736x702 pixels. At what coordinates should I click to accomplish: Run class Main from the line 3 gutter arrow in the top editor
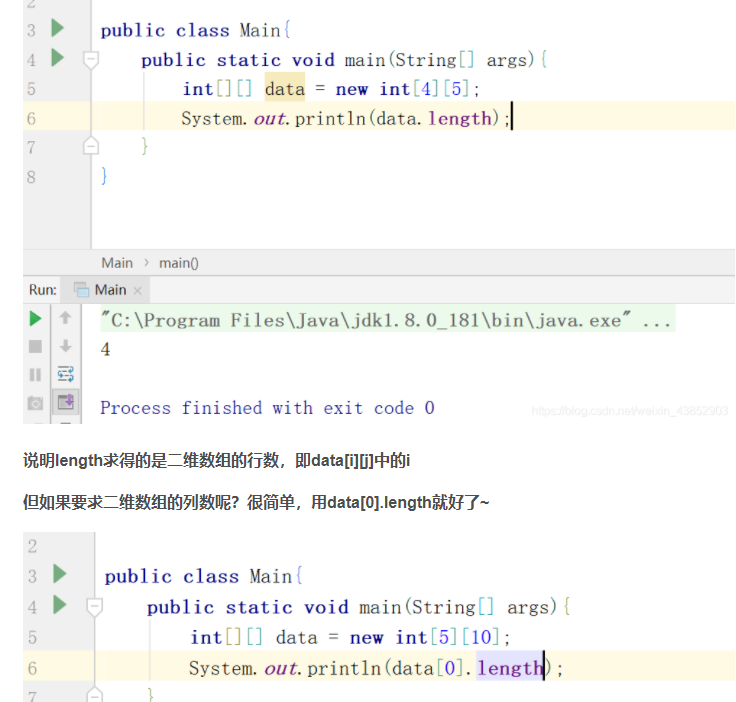pos(57,28)
